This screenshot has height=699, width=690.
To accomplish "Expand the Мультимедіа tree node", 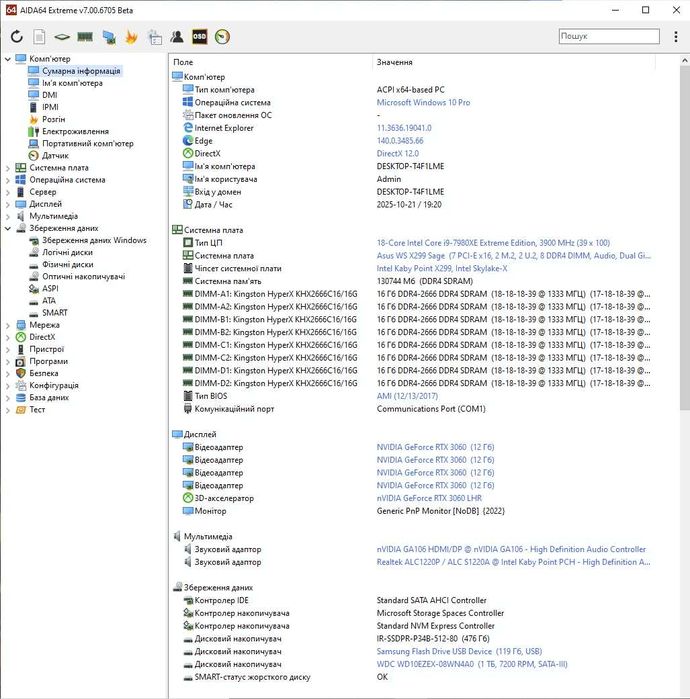I will point(8,216).
